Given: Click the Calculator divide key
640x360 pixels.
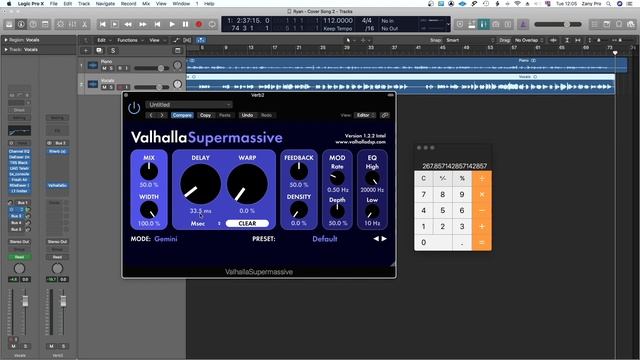Looking at the screenshot, I should (482, 179).
